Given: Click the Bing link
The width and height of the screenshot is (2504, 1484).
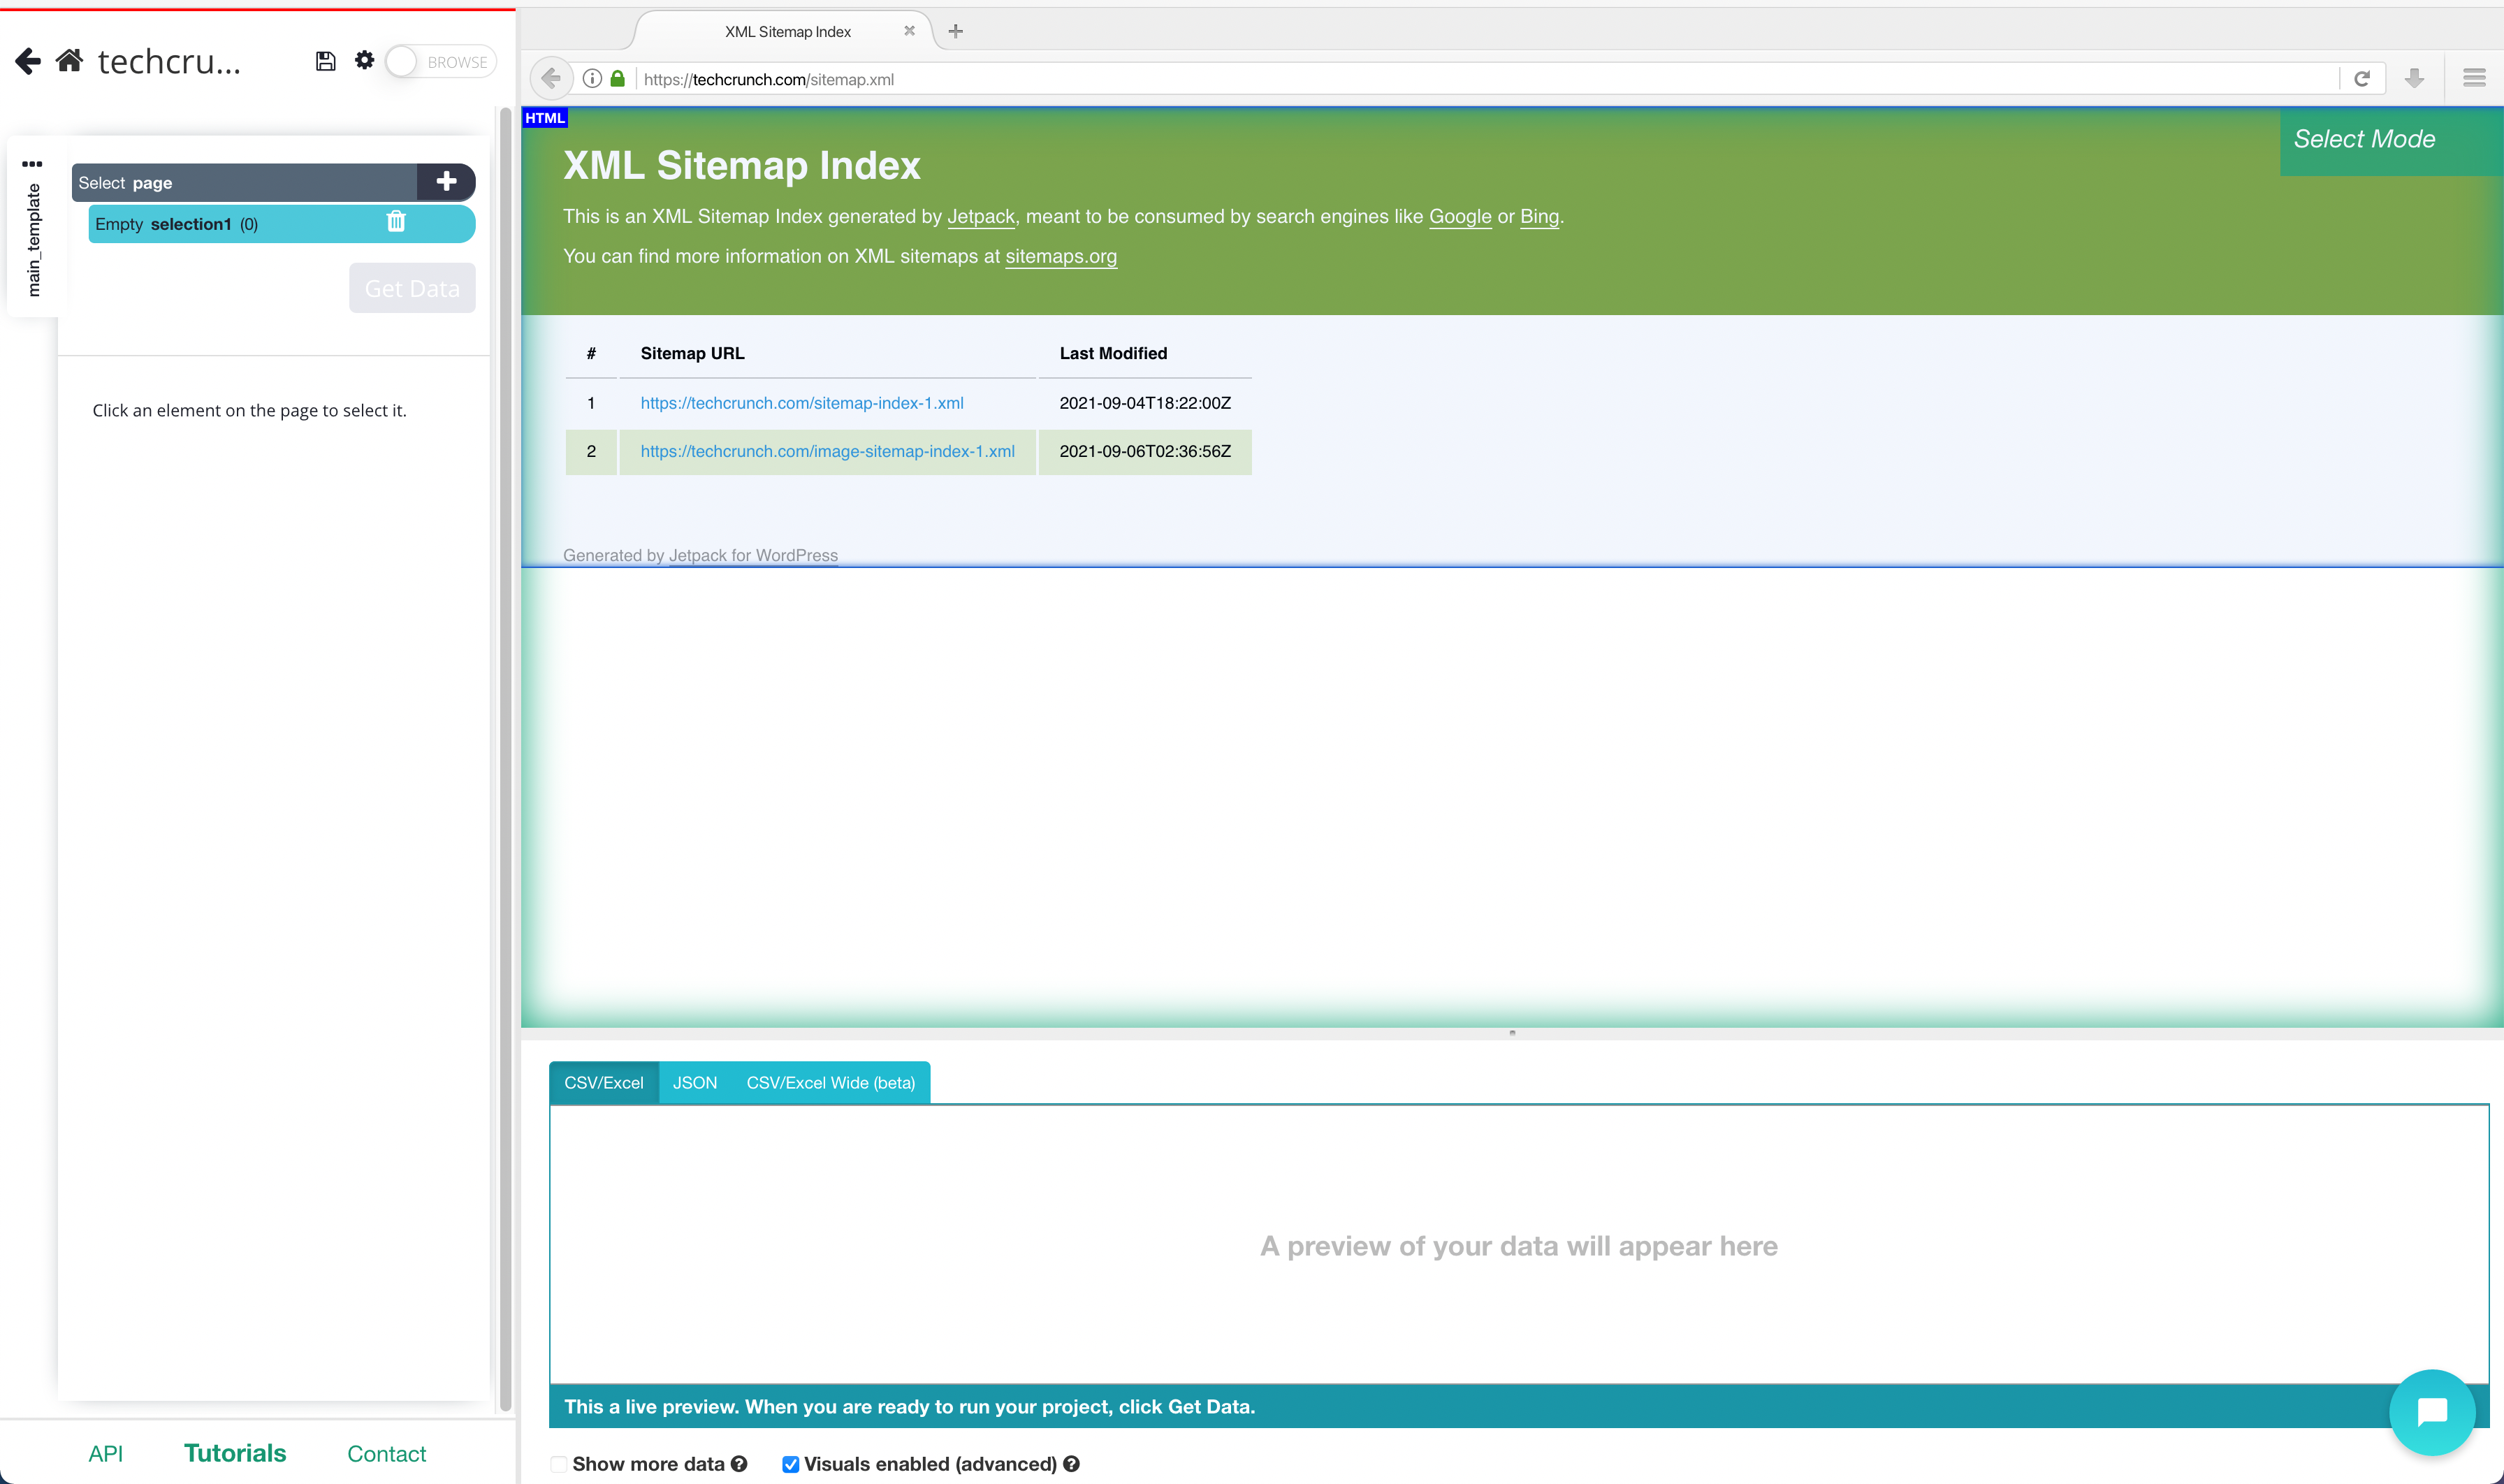Looking at the screenshot, I should (x=1539, y=216).
